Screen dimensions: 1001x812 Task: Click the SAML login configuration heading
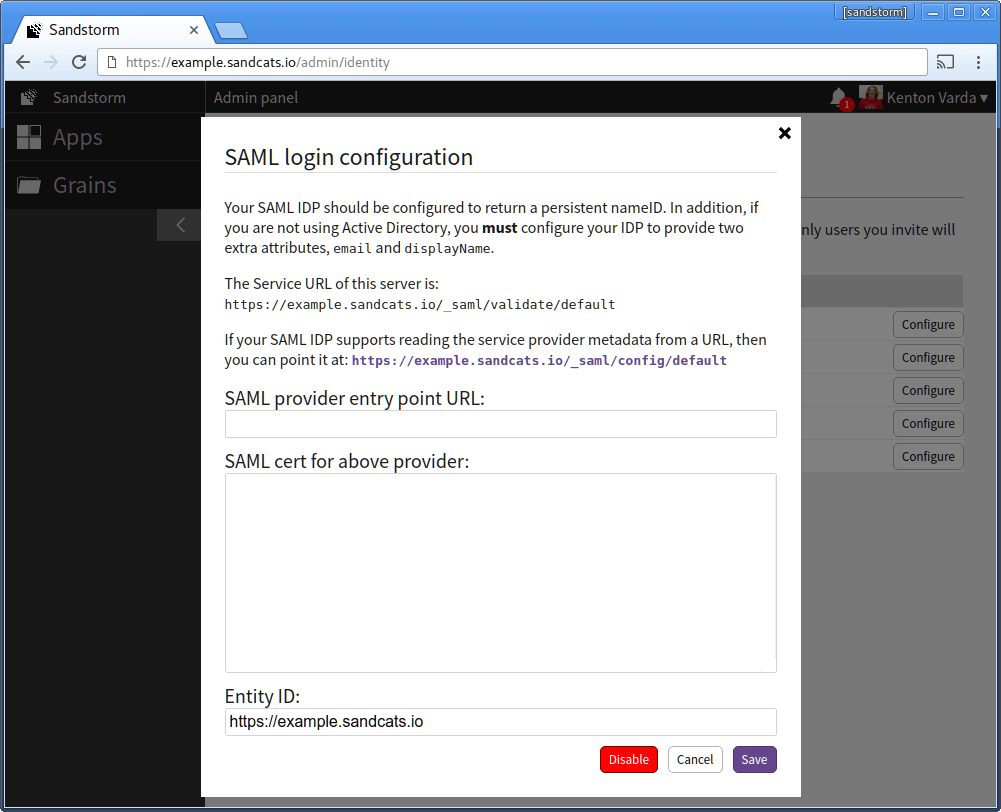(349, 157)
